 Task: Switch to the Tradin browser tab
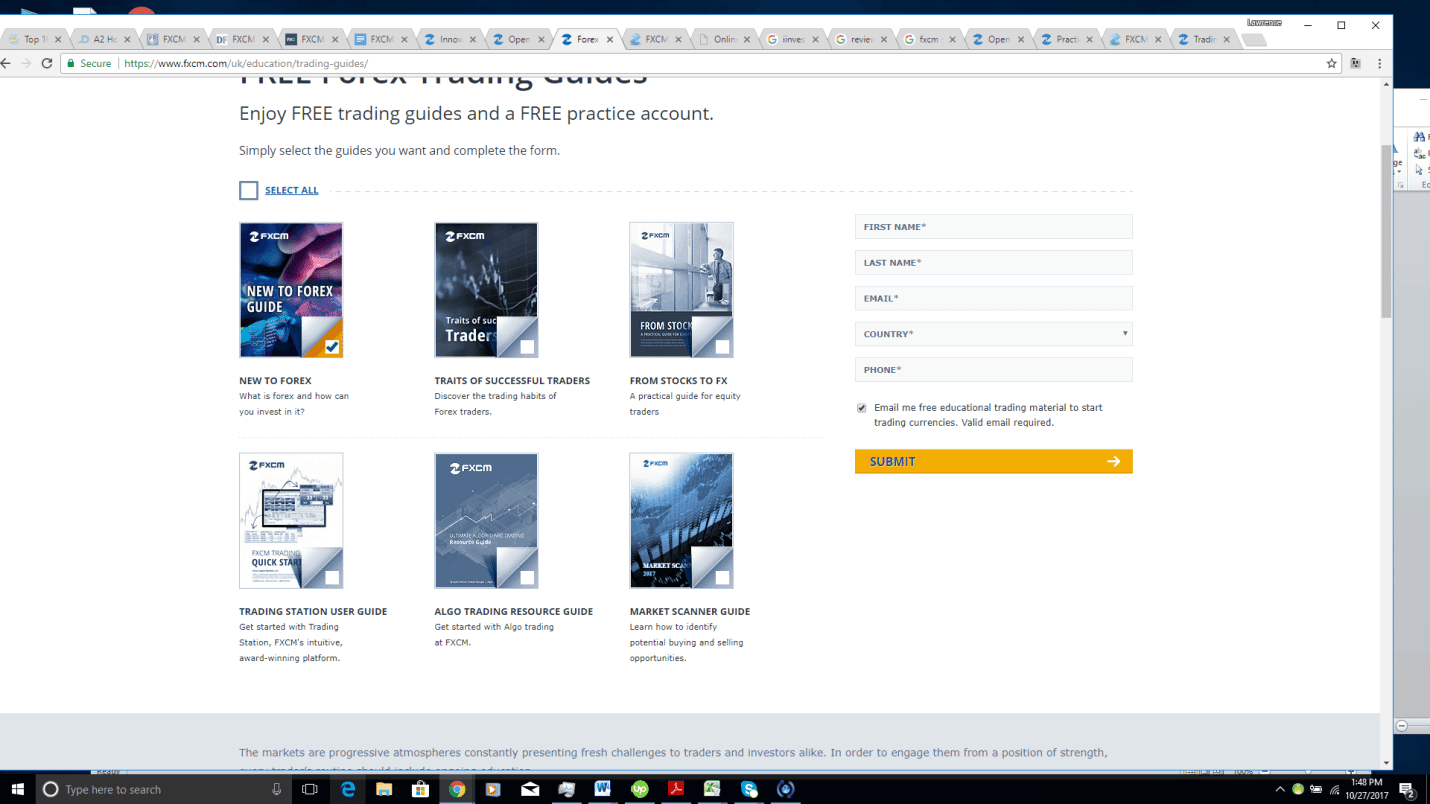click(1203, 40)
